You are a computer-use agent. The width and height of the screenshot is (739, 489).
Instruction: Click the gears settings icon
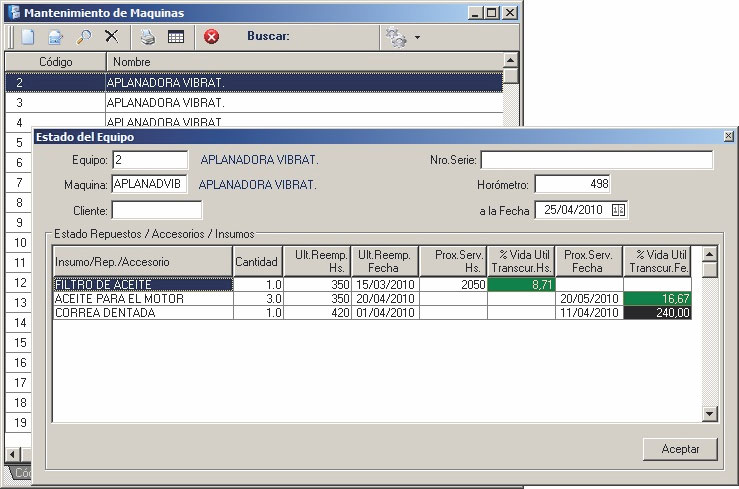pyautogui.click(x=396, y=37)
